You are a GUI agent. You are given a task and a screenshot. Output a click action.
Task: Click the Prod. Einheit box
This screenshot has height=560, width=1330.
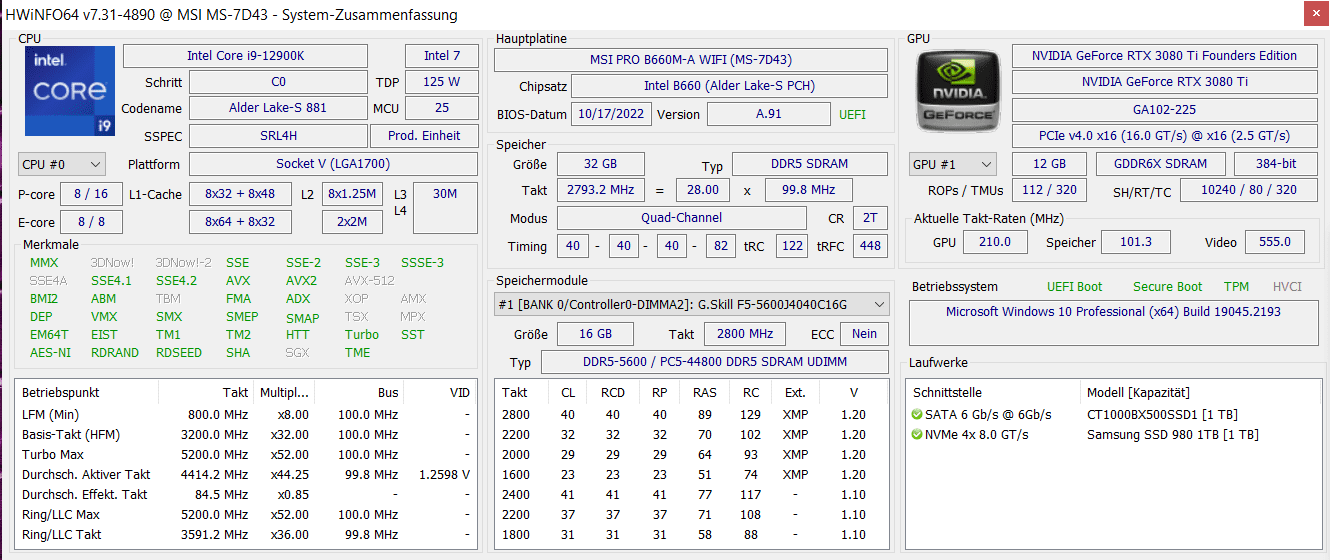click(x=424, y=136)
